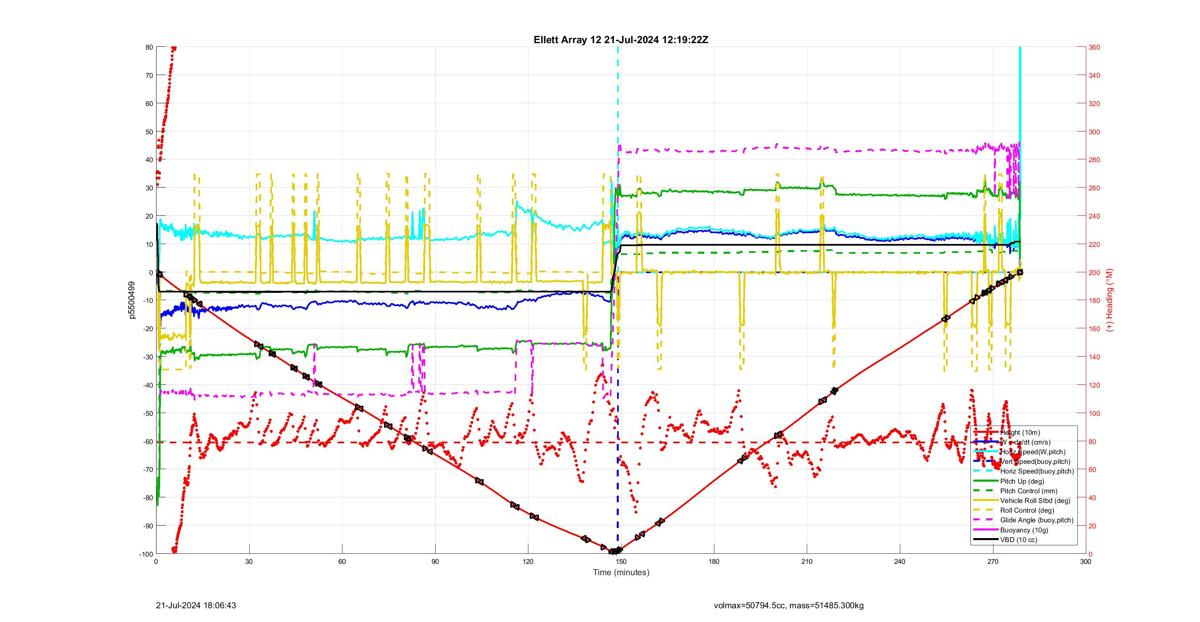Screen dimensions: 1200x622
Task: Click the 'Horiz Speed(buoy,pitch)' legend entry
Action: coord(1037,471)
